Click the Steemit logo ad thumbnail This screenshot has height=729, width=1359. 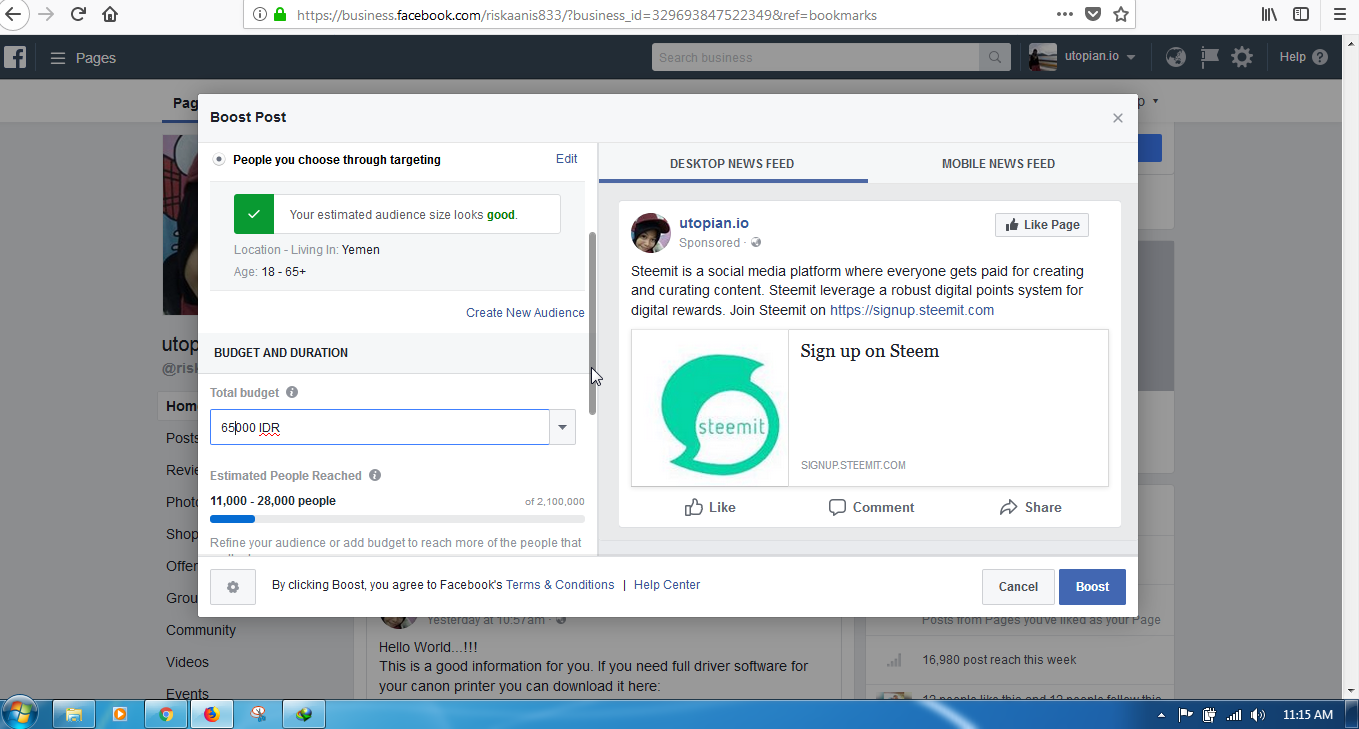pos(710,408)
